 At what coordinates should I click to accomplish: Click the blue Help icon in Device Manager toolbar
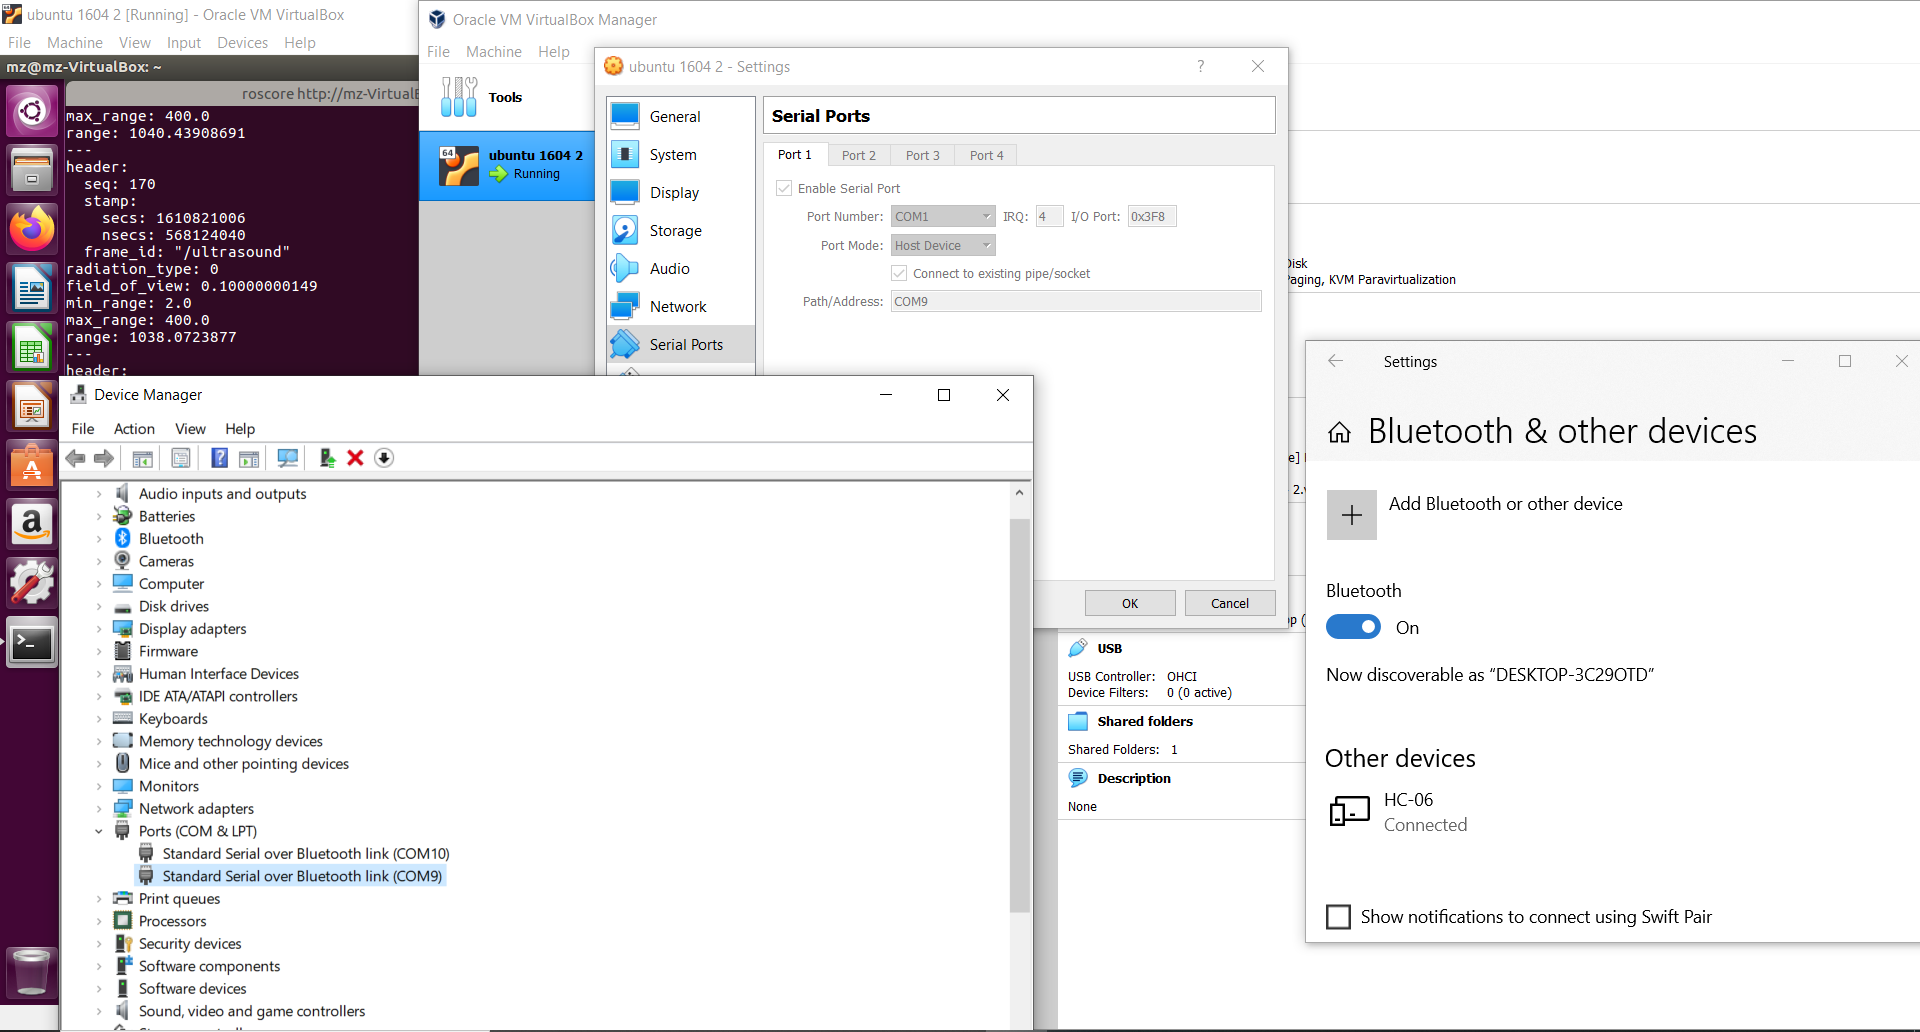click(x=219, y=458)
